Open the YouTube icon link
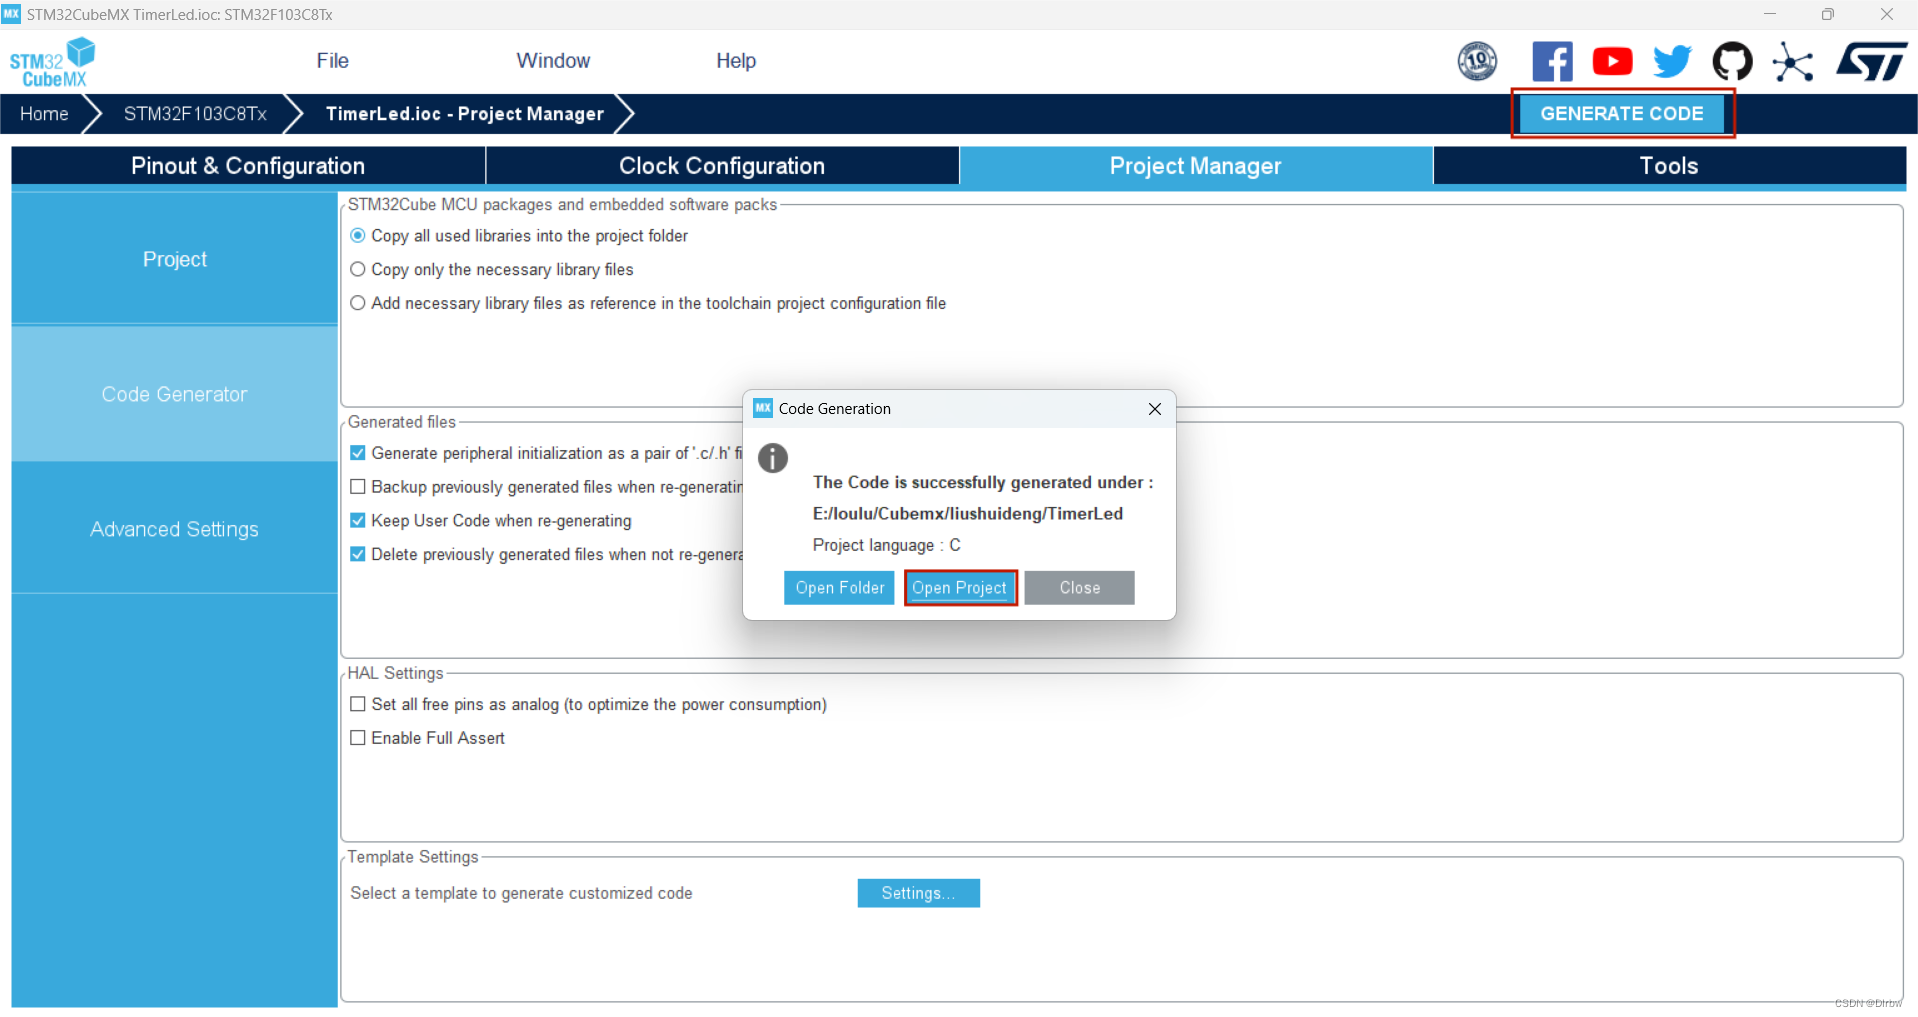Image resolution: width=1918 pixels, height=1017 pixels. point(1612,62)
